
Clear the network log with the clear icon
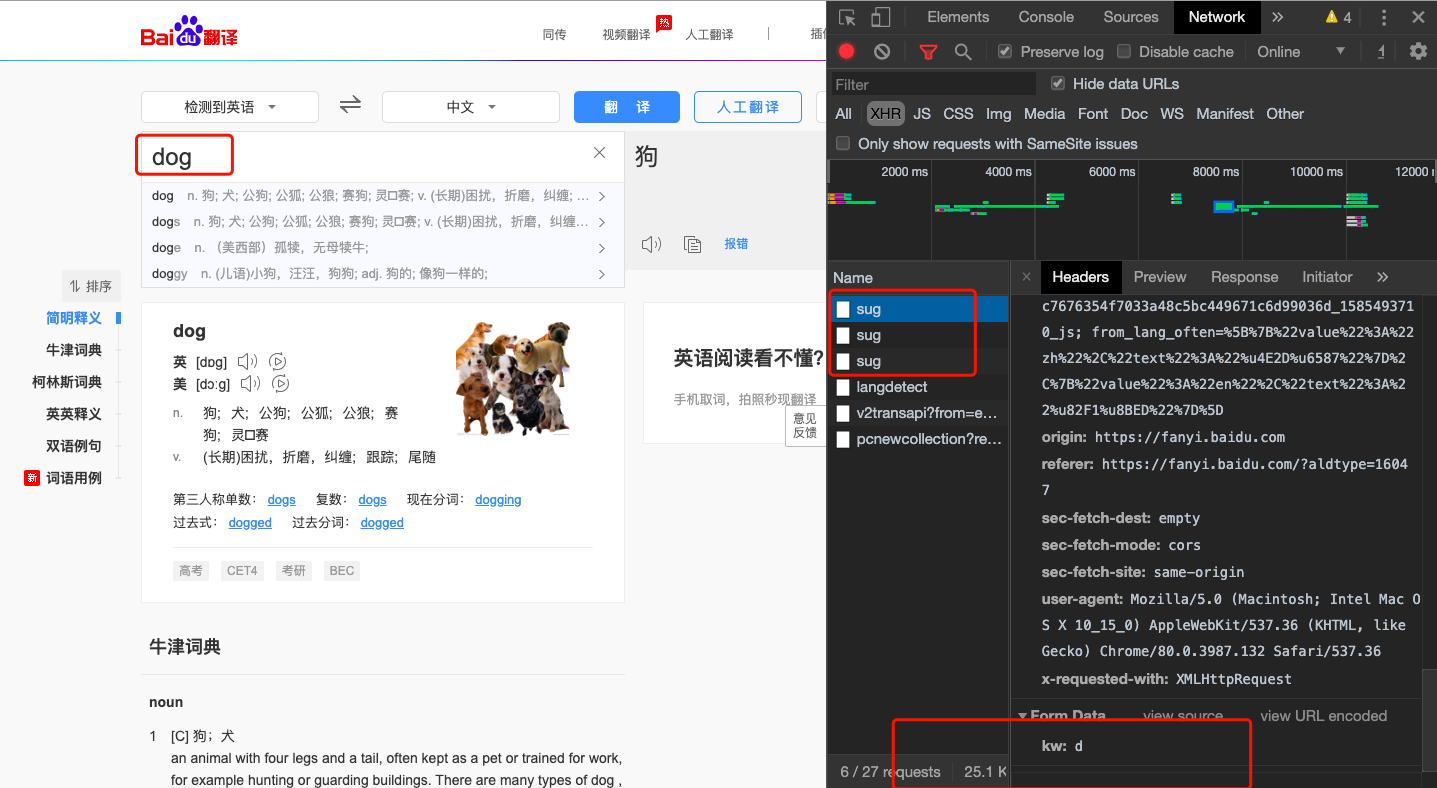pyautogui.click(x=881, y=51)
